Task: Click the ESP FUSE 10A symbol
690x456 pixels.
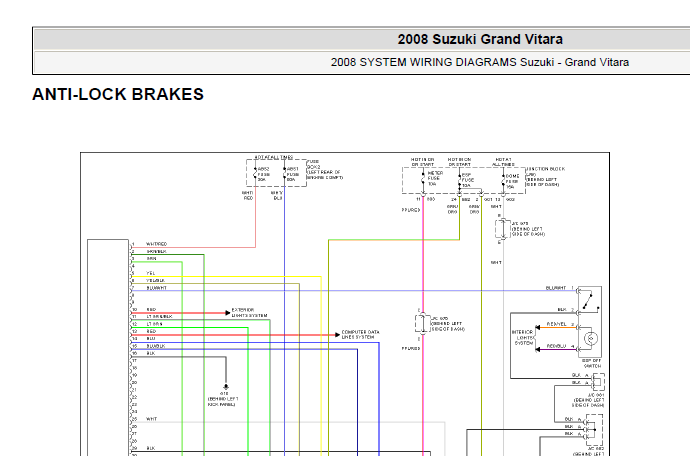Action: click(459, 180)
